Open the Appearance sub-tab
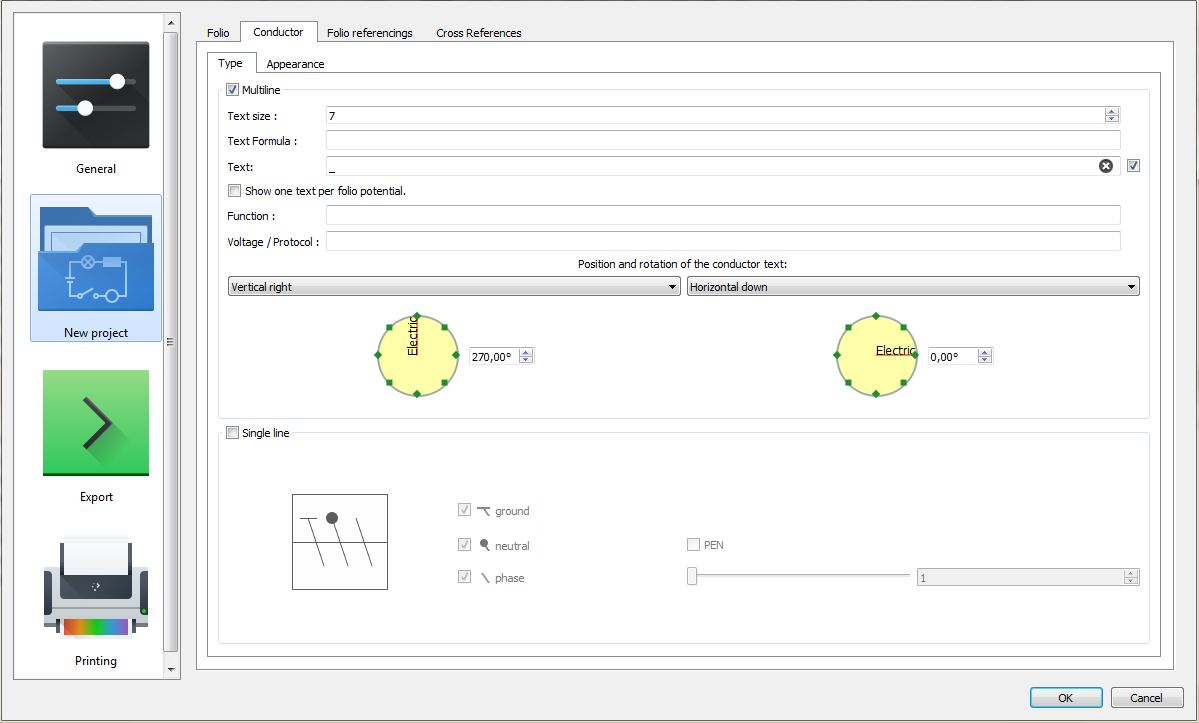 [x=295, y=64]
